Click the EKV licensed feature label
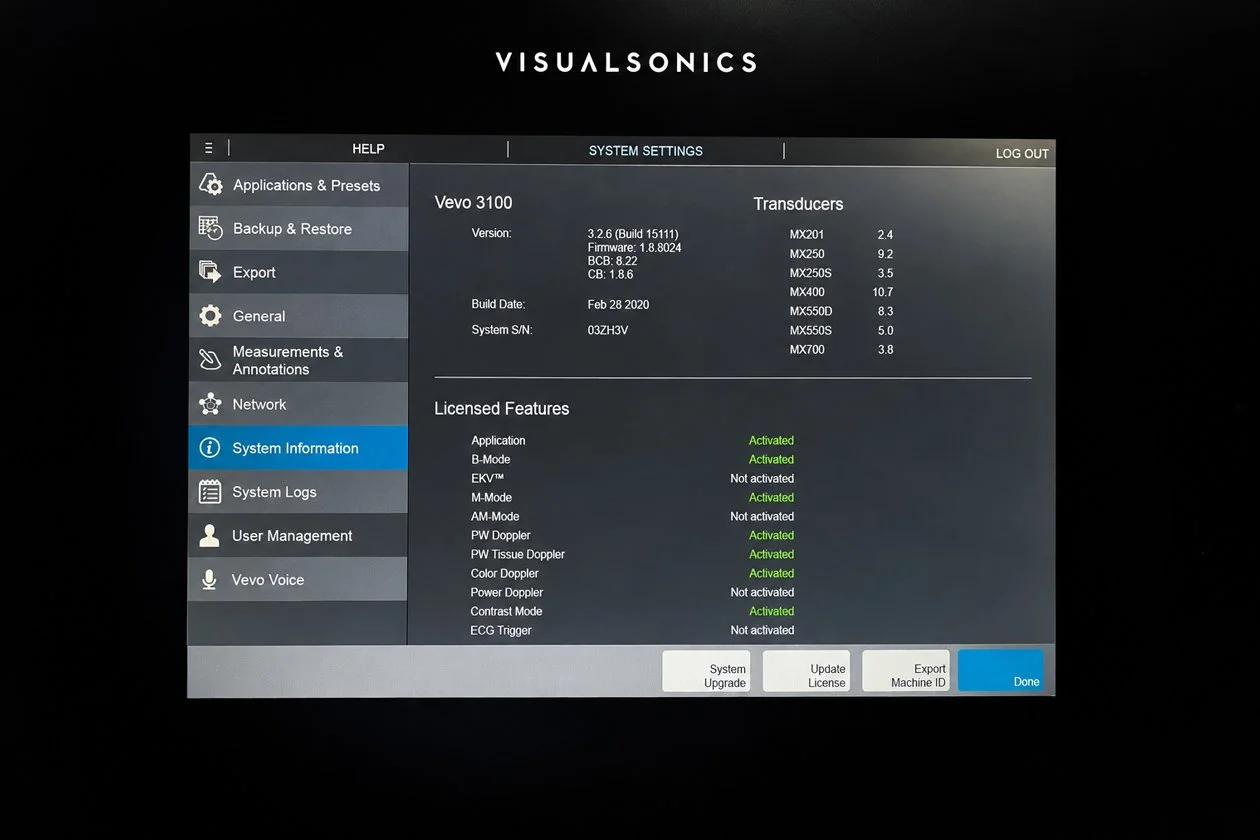This screenshot has width=1260, height=840. tap(487, 479)
